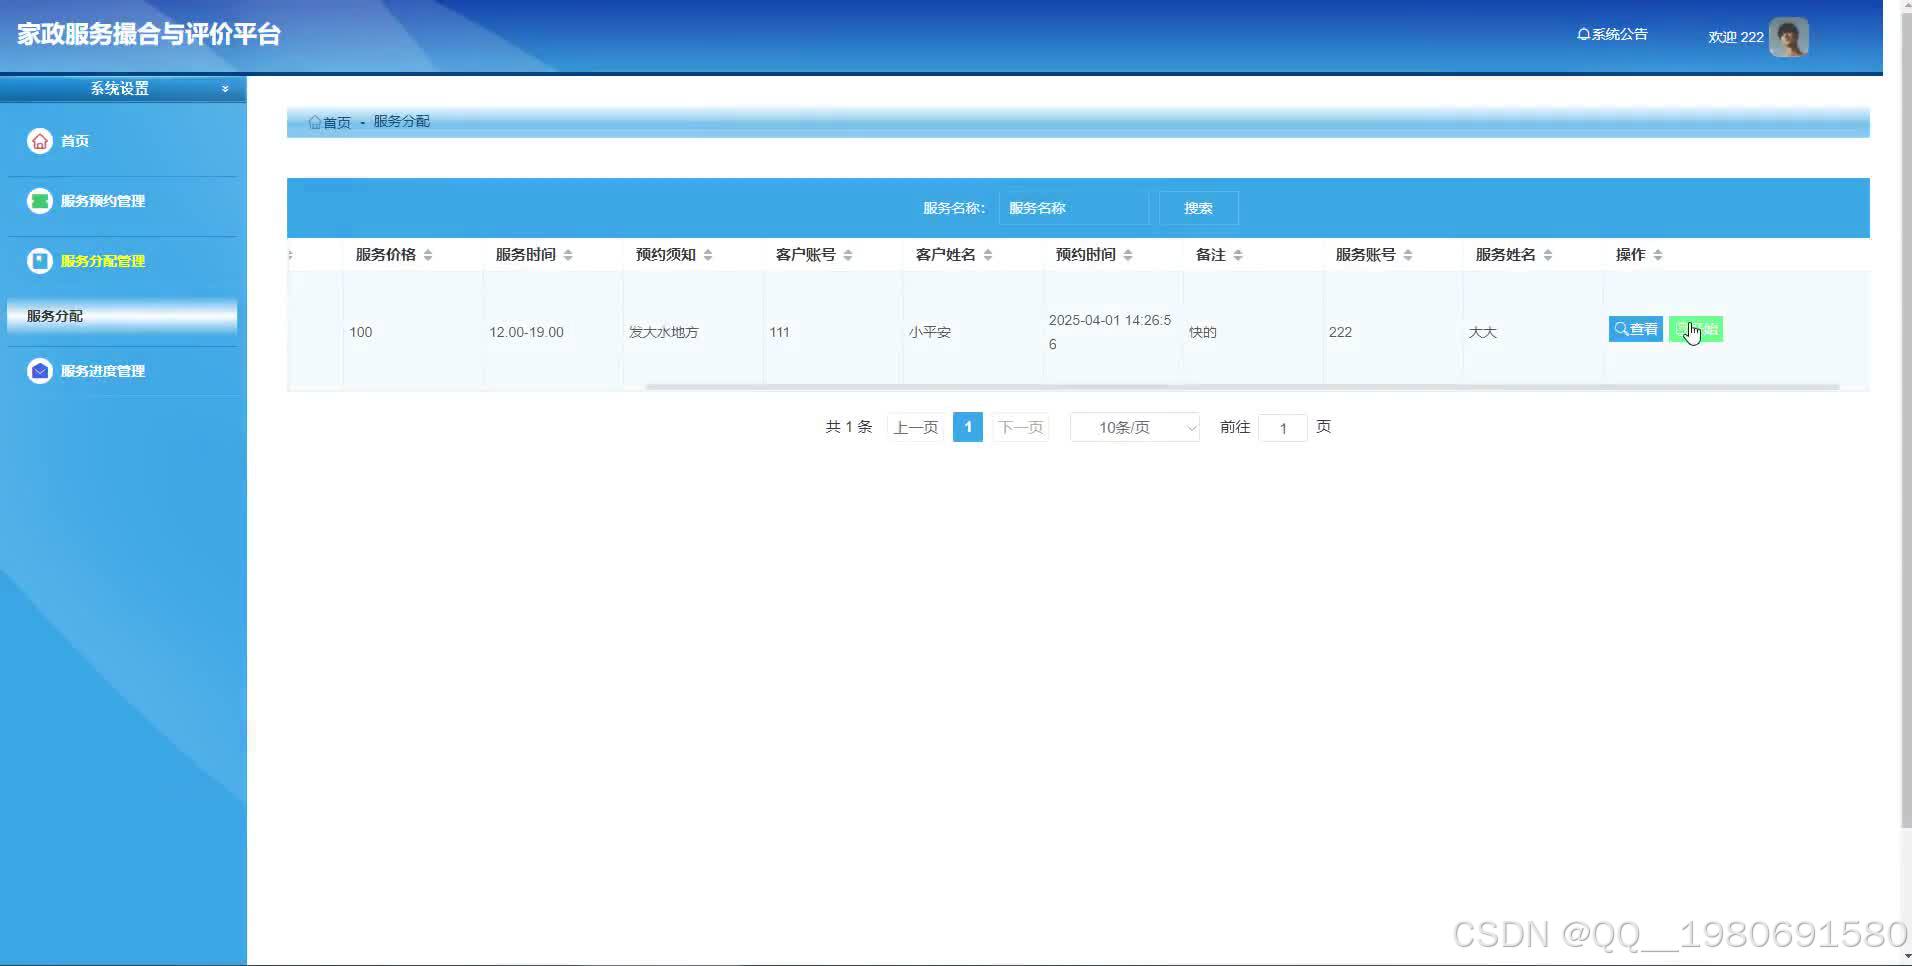Collapse the 系统设置 panel with its chevron
This screenshot has width=1912, height=966.
pyautogui.click(x=225, y=88)
